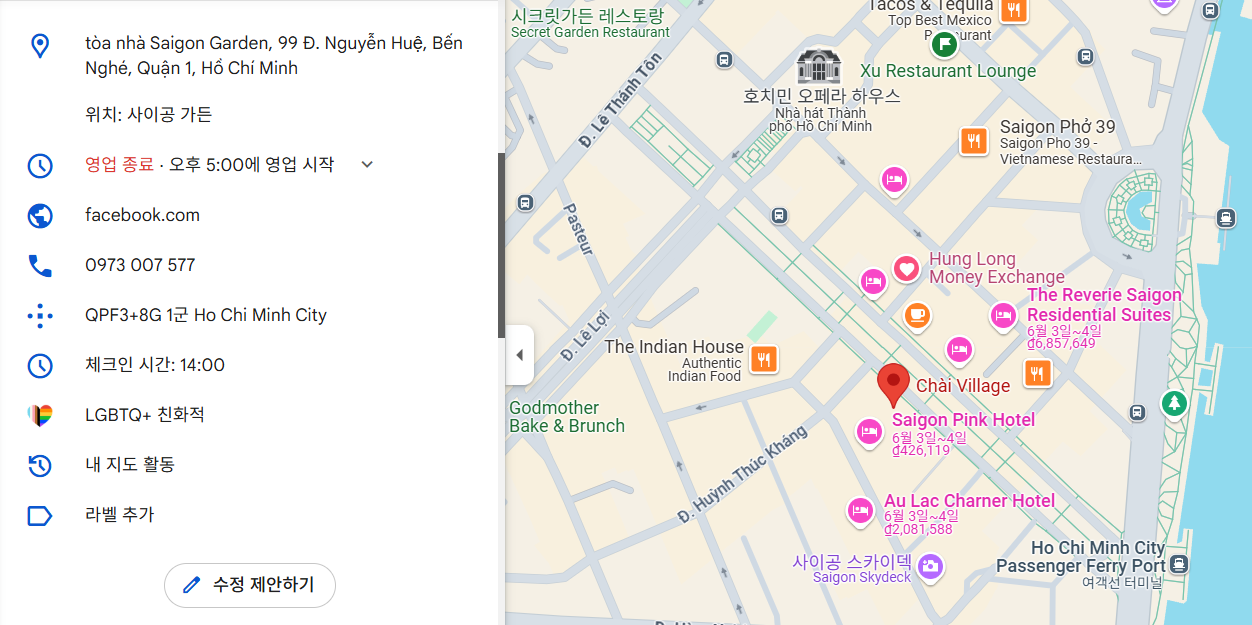
Task: Click the Xu Restaurant Lounge green flag marker
Action: click(x=944, y=44)
